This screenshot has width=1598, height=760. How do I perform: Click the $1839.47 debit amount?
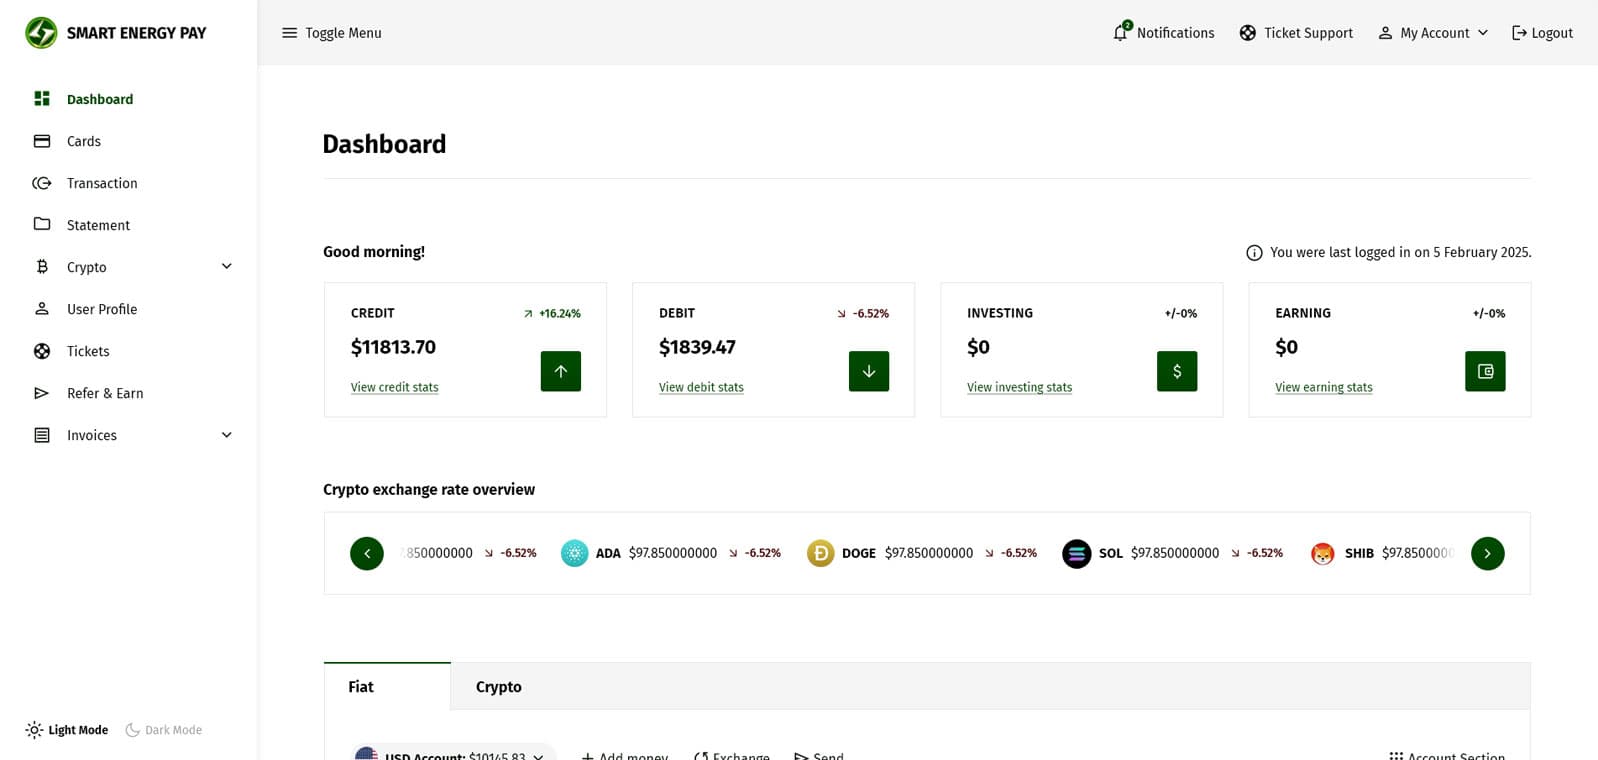tap(697, 347)
